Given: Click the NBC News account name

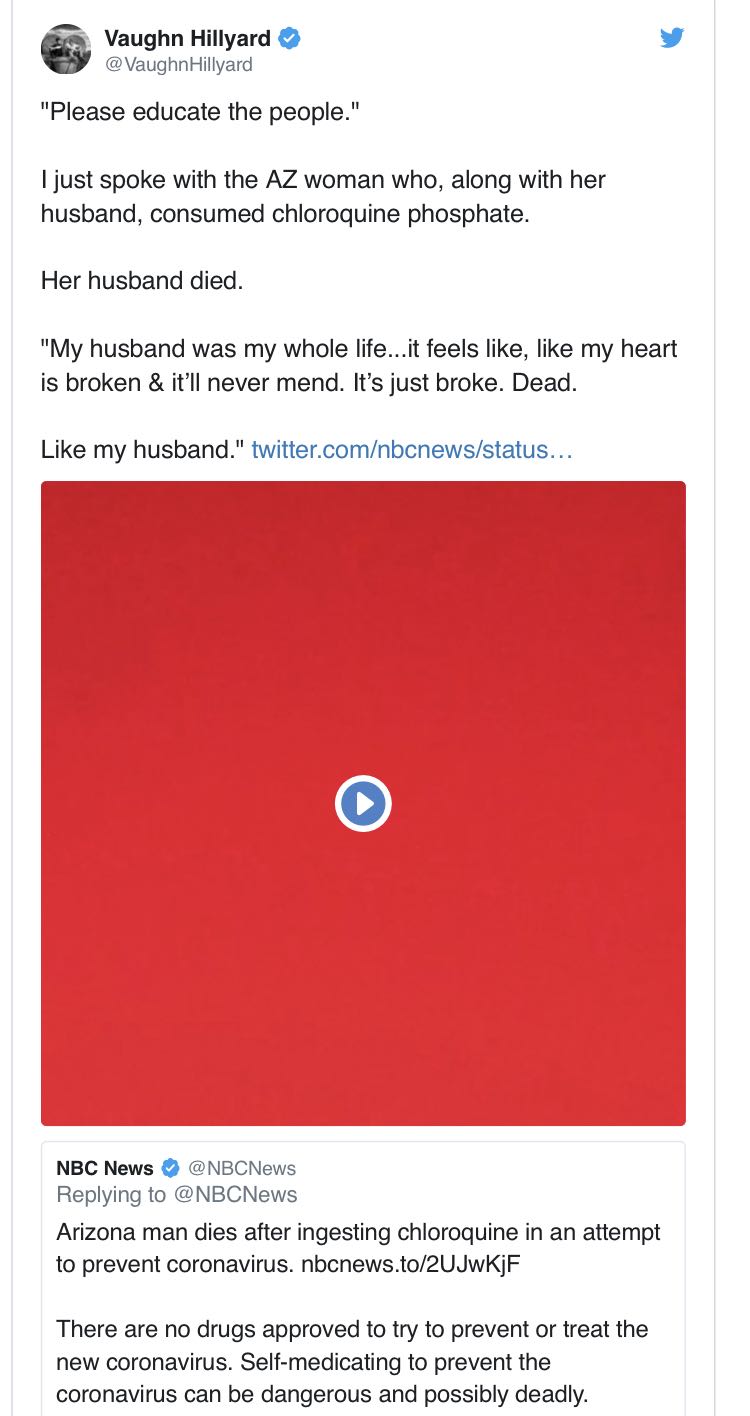Looking at the screenshot, I should (x=105, y=1168).
